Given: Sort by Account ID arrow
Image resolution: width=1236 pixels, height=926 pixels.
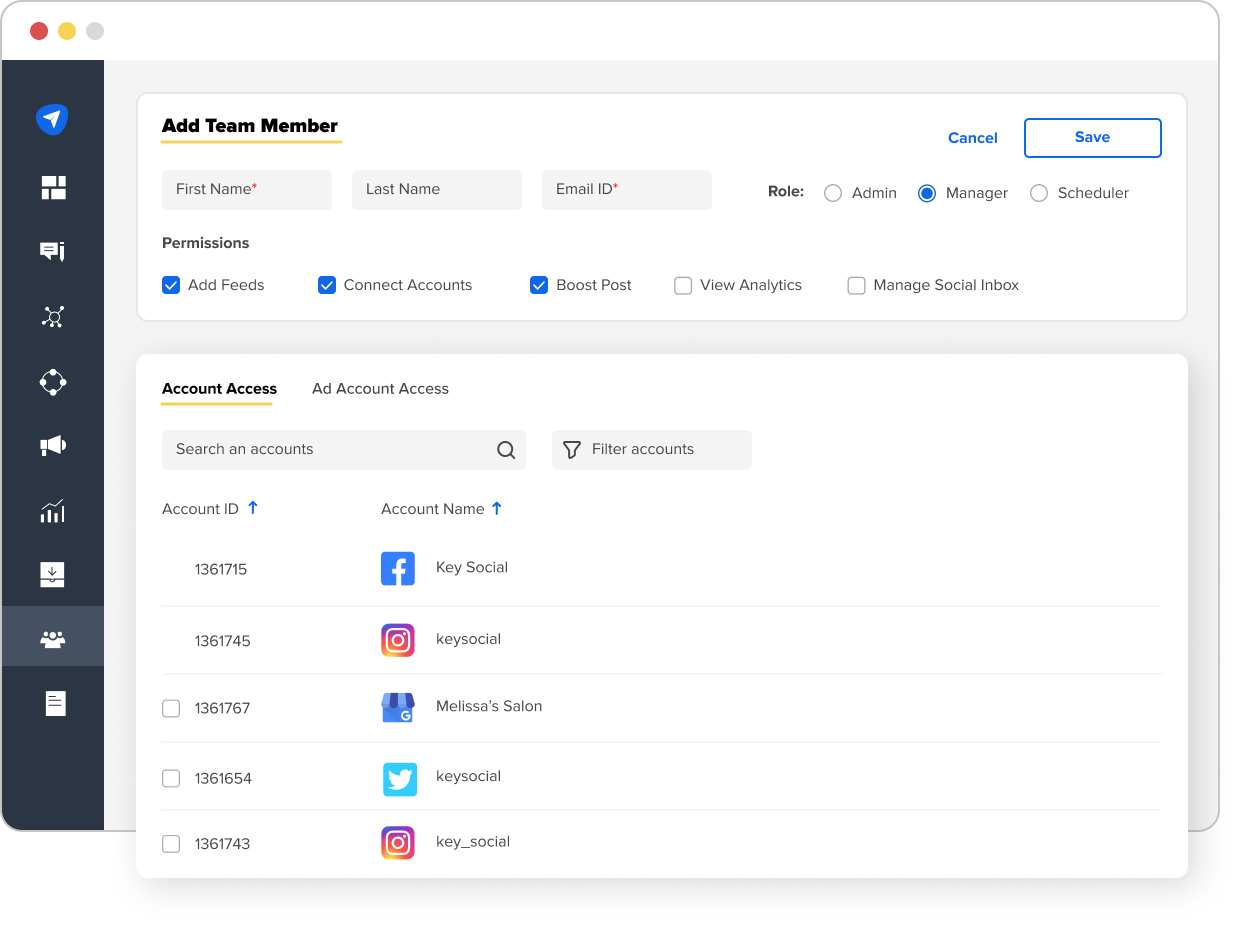Looking at the screenshot, I should pos(253,508).
